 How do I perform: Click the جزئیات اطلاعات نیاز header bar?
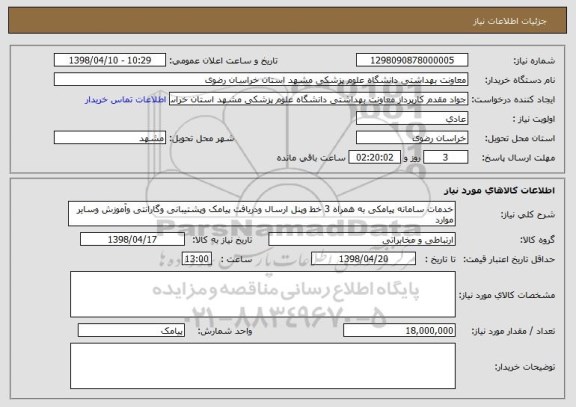[288, 21]
